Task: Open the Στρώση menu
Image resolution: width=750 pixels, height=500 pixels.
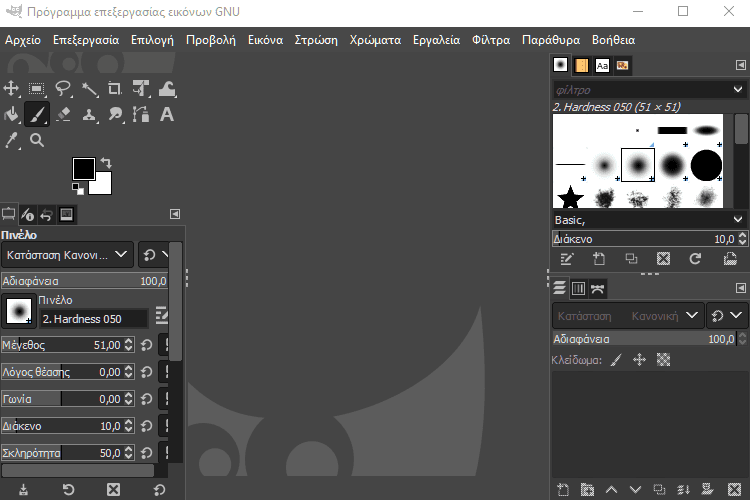Action: pyautogui.click(x=316, y=40)
